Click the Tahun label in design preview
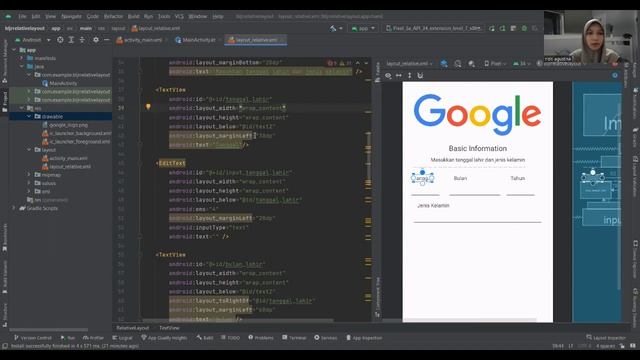 (518, 178)
